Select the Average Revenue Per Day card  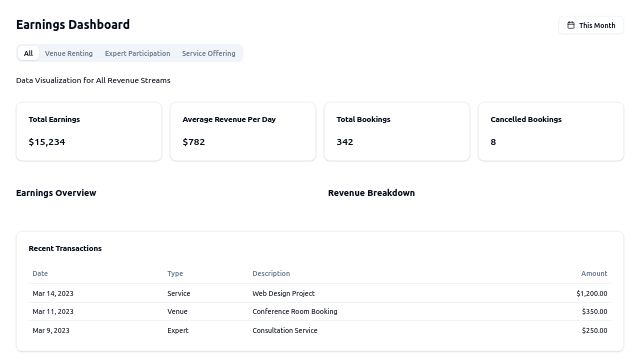[x=243, y=131]
